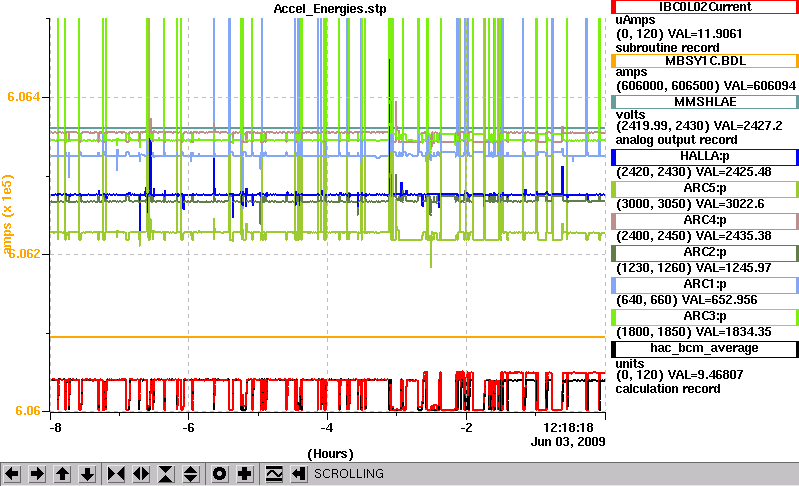Click the -8 hours x-axis label
Image resolution: width=799 pixels, height=486 pixels.
coord(55,427)
